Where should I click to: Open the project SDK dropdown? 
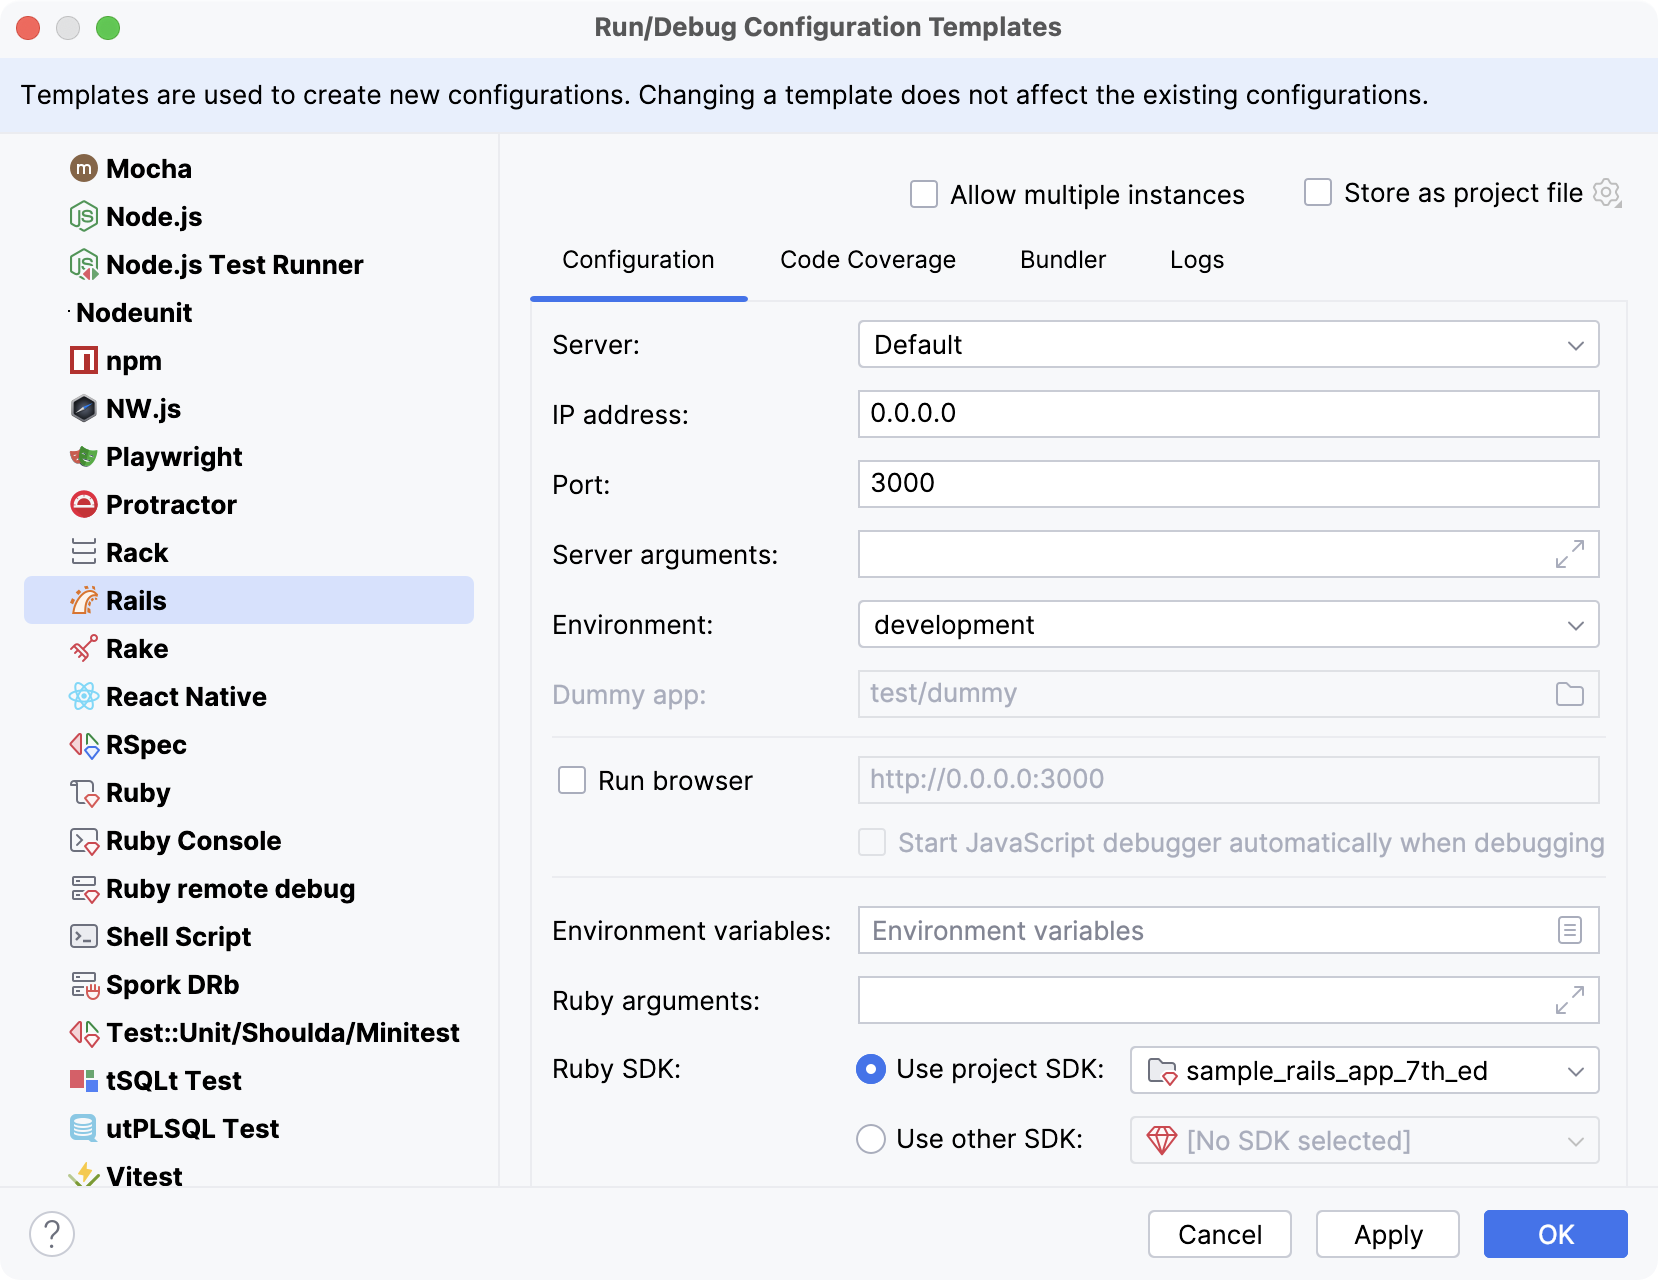point(1576,1070)
